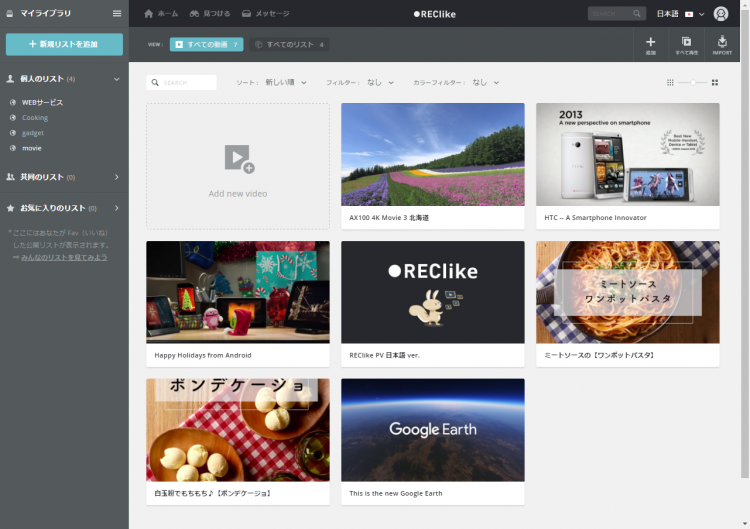This screenshot has width=750, height=529.
Task: Click the binoculars 見つける icon
Action: [194, 13]
